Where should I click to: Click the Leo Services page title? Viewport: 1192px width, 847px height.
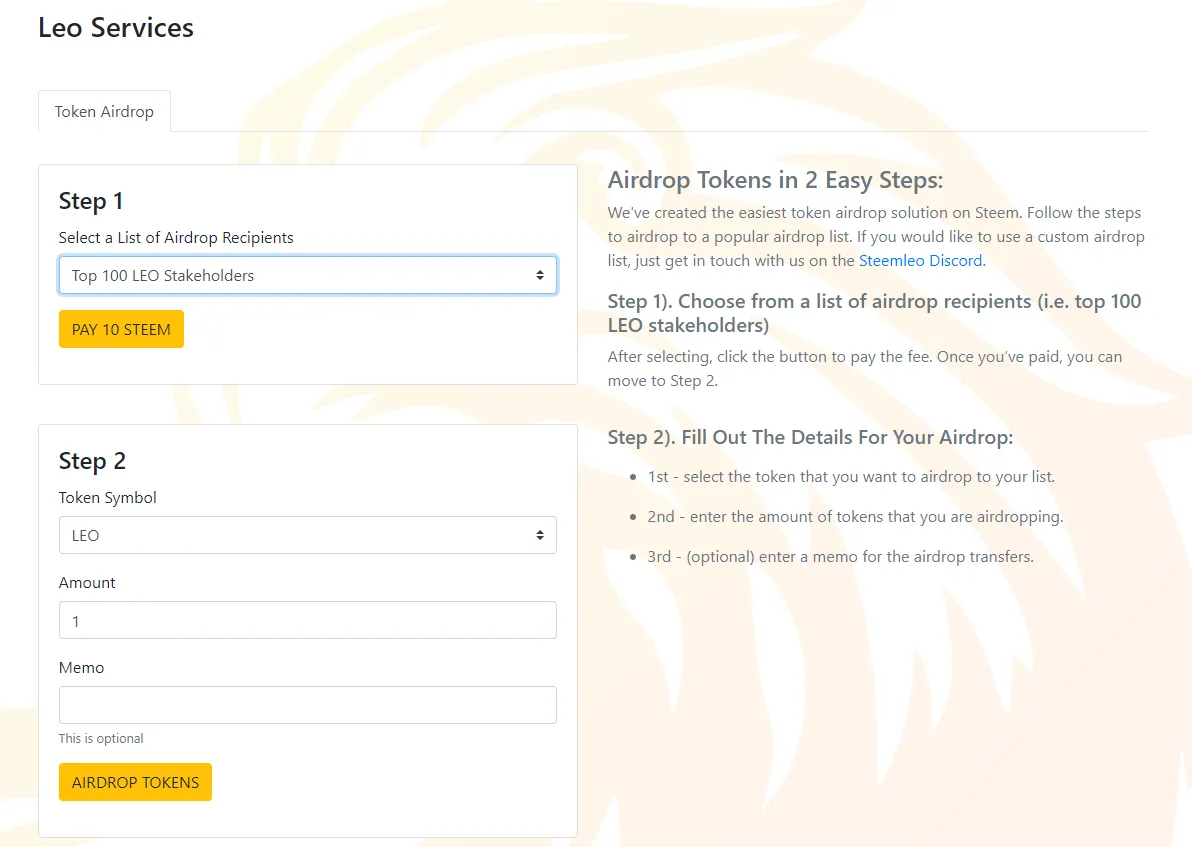116,28
